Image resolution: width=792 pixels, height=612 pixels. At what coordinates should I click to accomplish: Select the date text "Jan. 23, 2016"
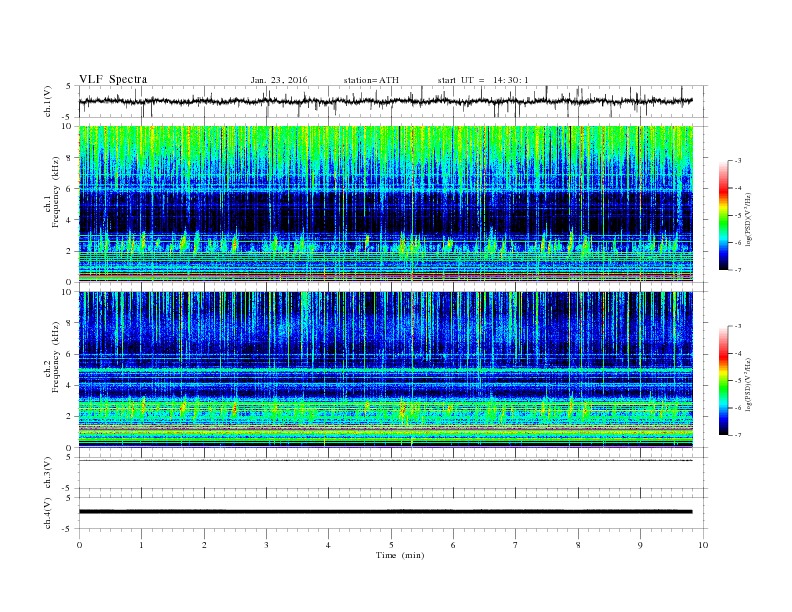(279, 80)
